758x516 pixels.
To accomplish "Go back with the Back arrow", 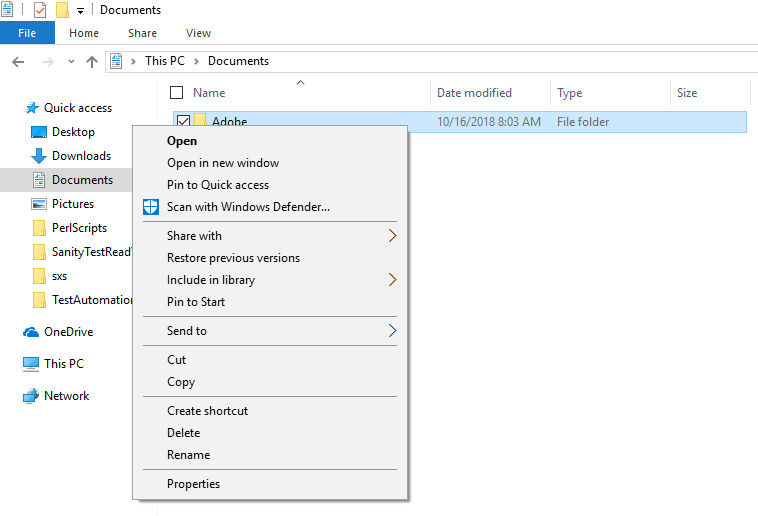I will tap(18, 61).
